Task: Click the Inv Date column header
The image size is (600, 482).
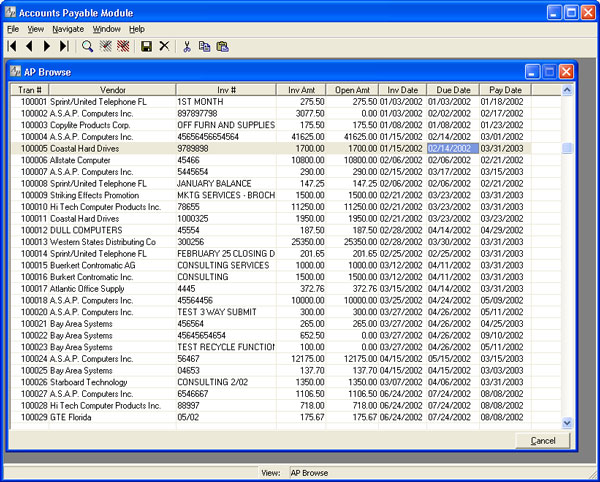Action: (x=403, y=90)
